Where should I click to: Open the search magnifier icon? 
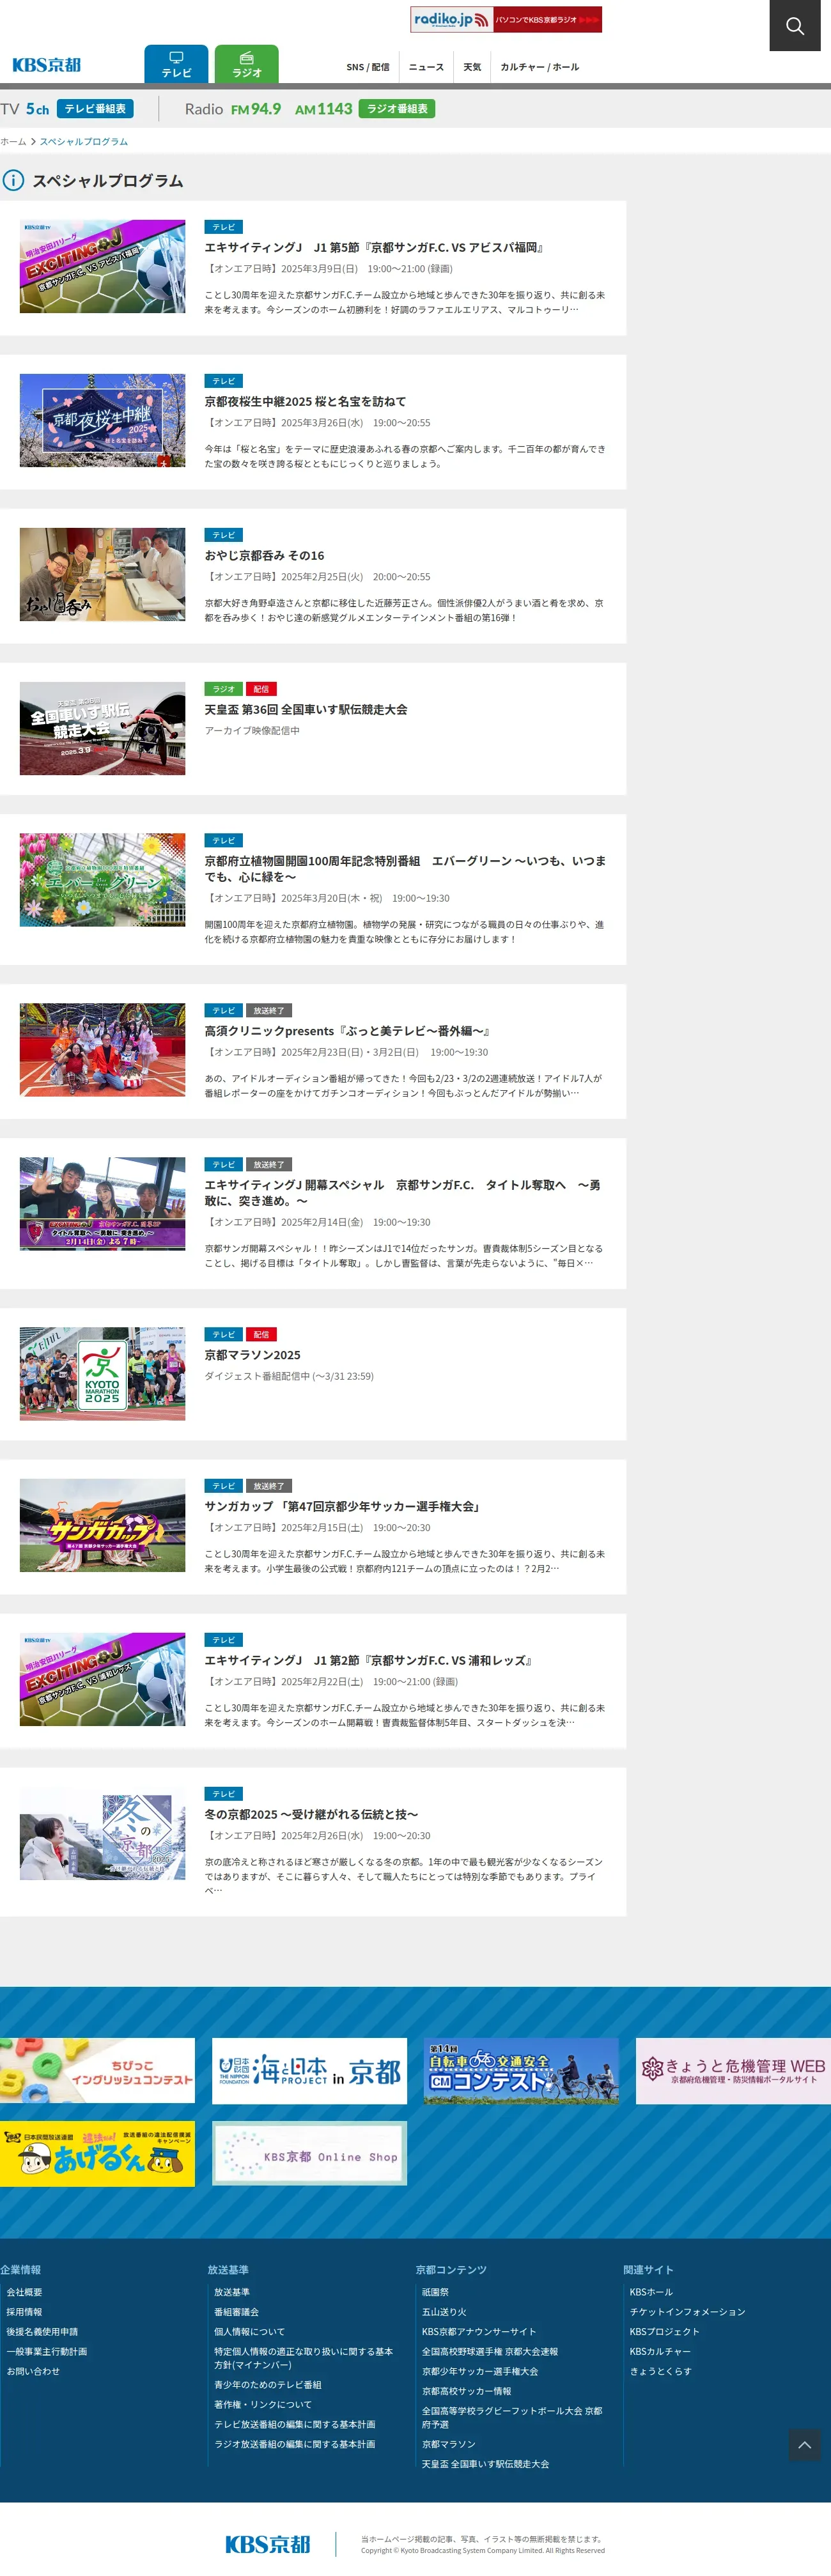795,26
